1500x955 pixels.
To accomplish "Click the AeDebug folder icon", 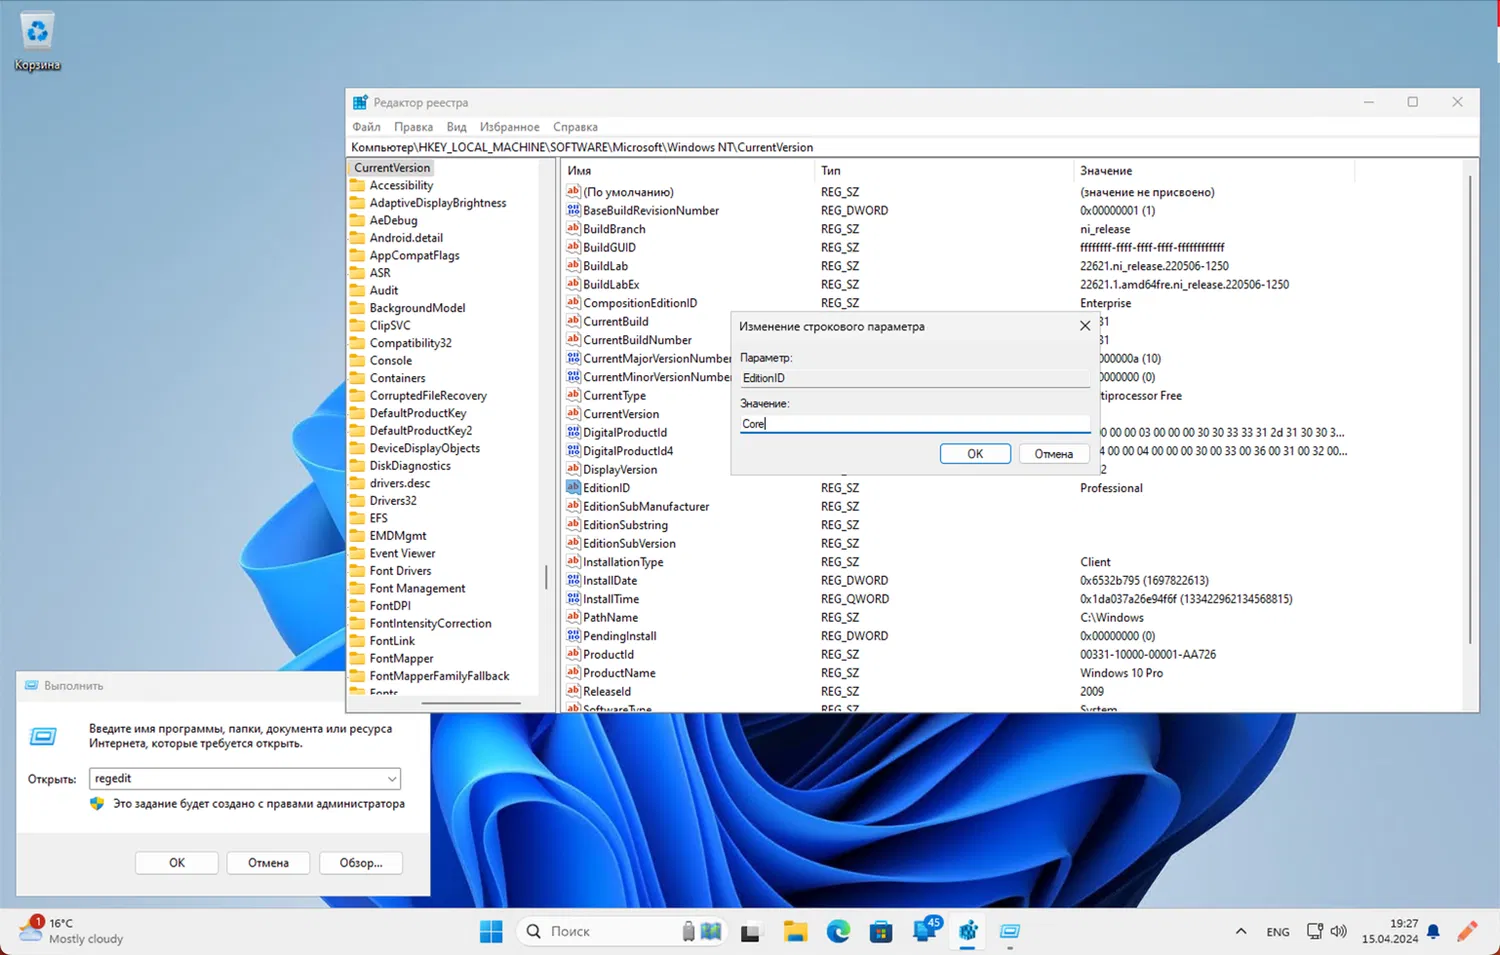I will (x=357, y=220).
